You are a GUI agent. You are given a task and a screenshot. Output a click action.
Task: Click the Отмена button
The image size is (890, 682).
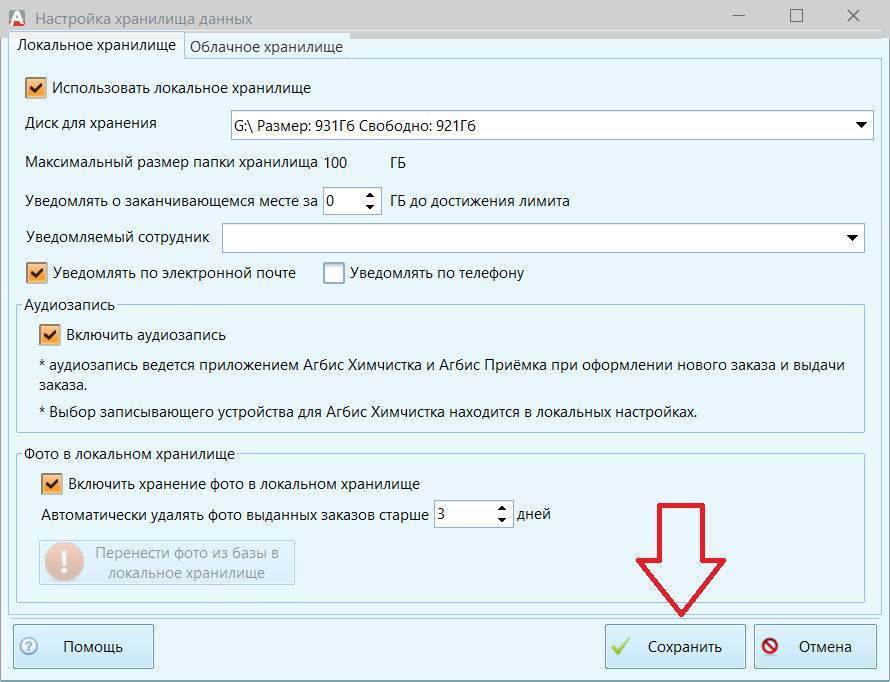coord(815,646)
